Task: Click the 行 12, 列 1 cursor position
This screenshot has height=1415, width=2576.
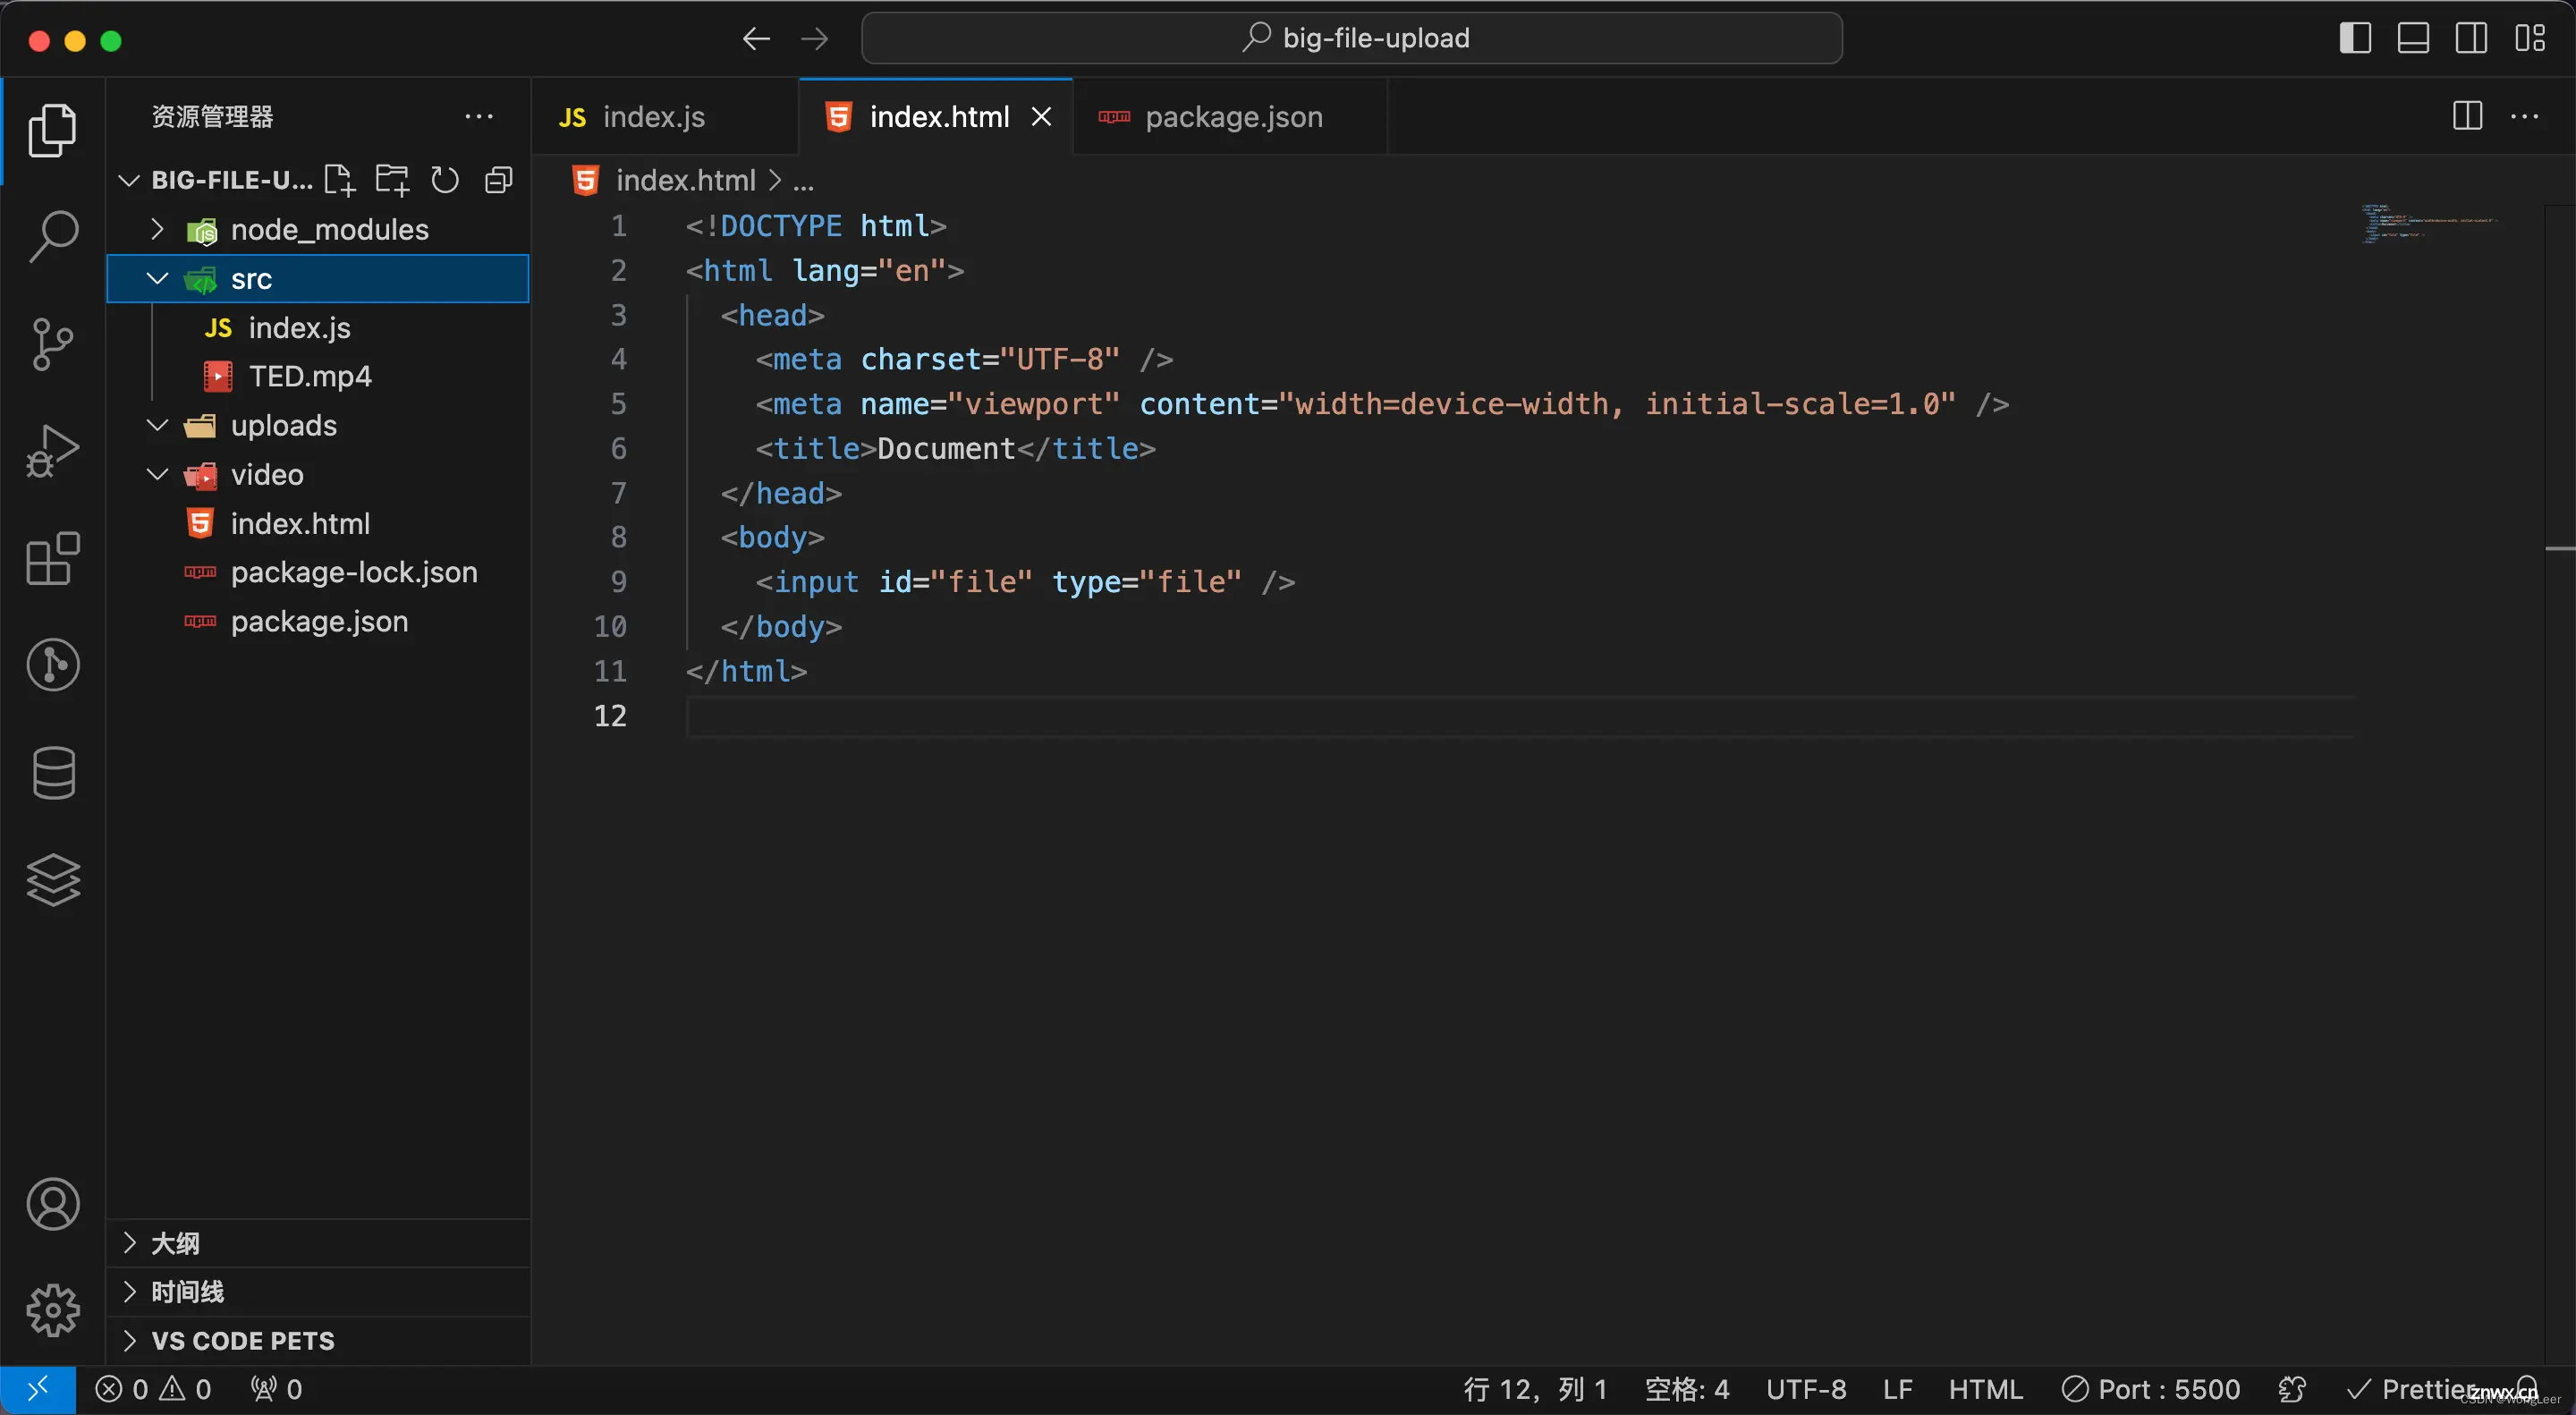Action: [1535, 1389]
